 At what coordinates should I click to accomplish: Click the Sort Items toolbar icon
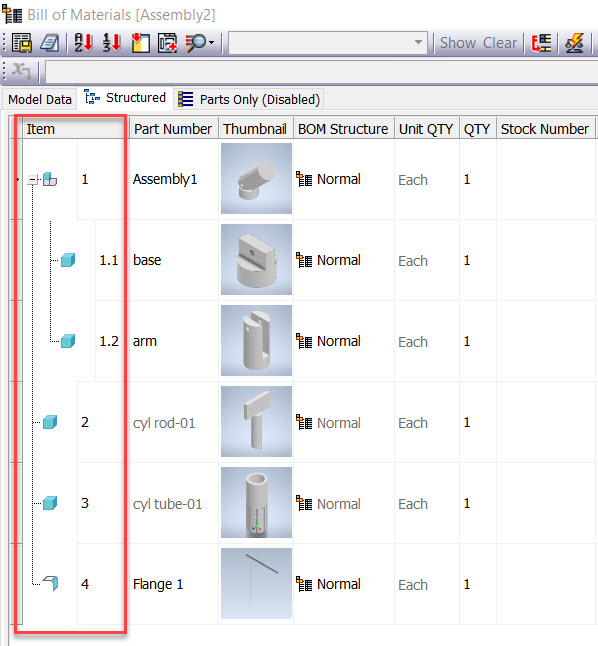pyautogui.click(x=84, y=43)
